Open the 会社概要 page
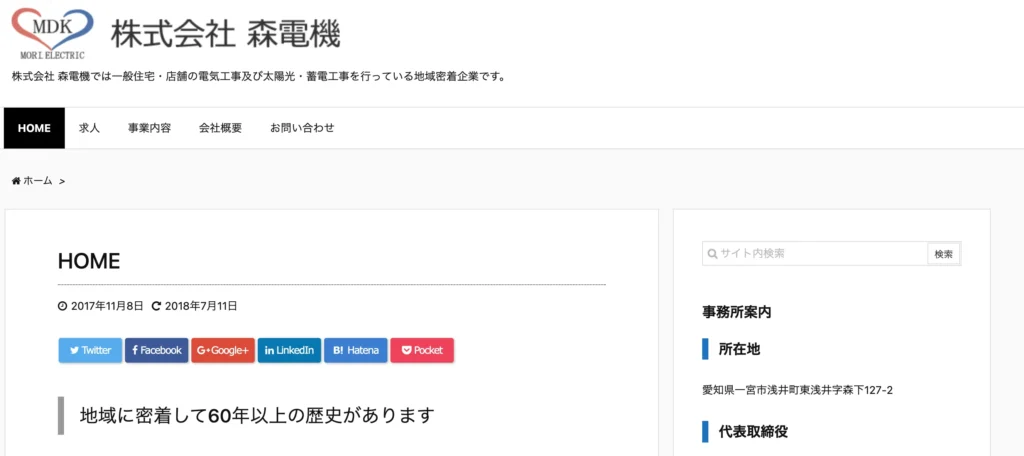1024x456 pixels. click(x=220, y=128)
